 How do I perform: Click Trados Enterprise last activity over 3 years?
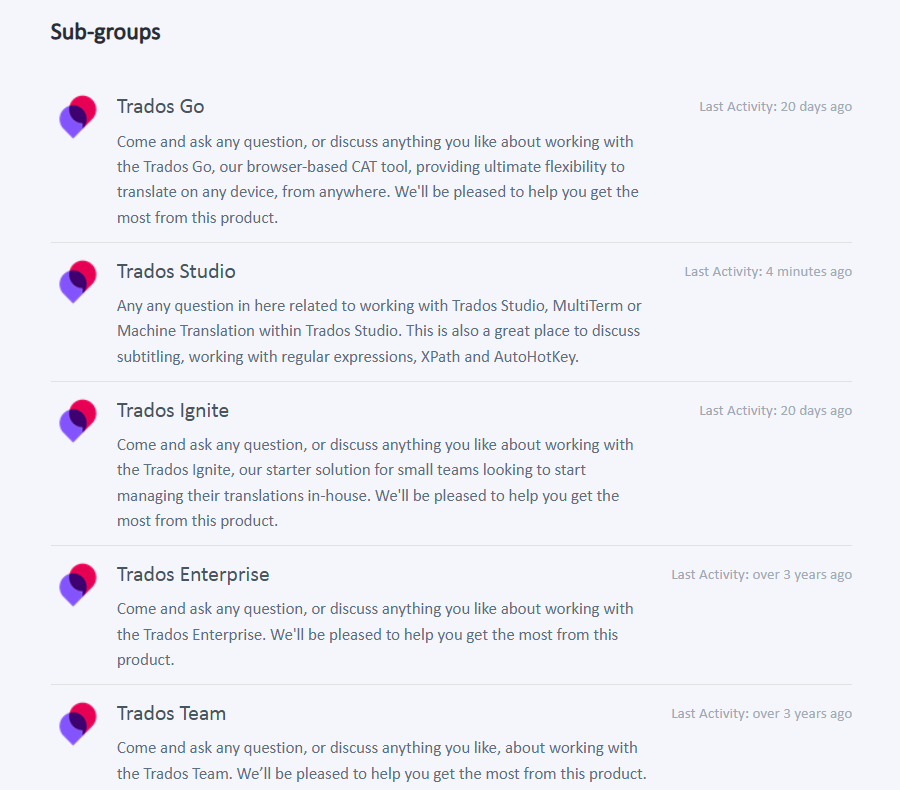[762, 575]
